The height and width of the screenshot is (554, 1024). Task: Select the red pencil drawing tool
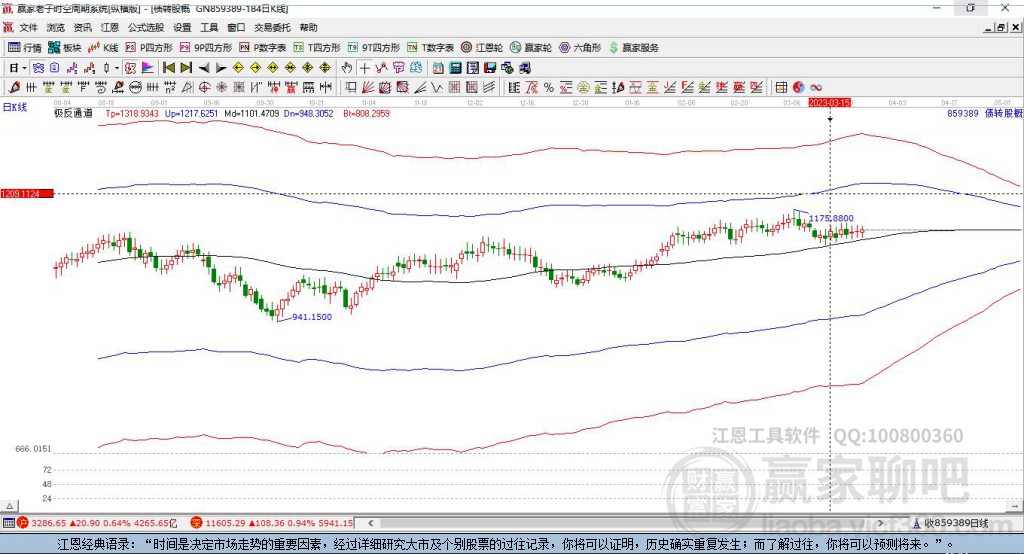coord(13,87)
